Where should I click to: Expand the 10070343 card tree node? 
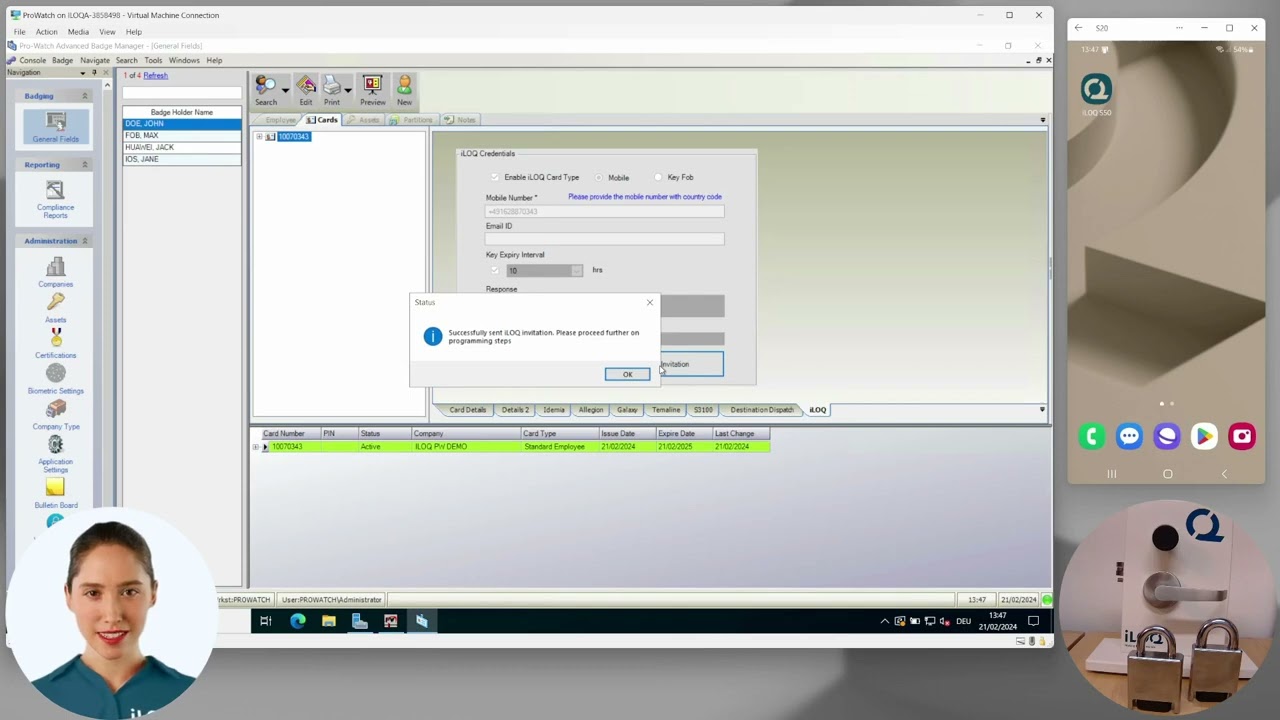[x=259, y=137]
